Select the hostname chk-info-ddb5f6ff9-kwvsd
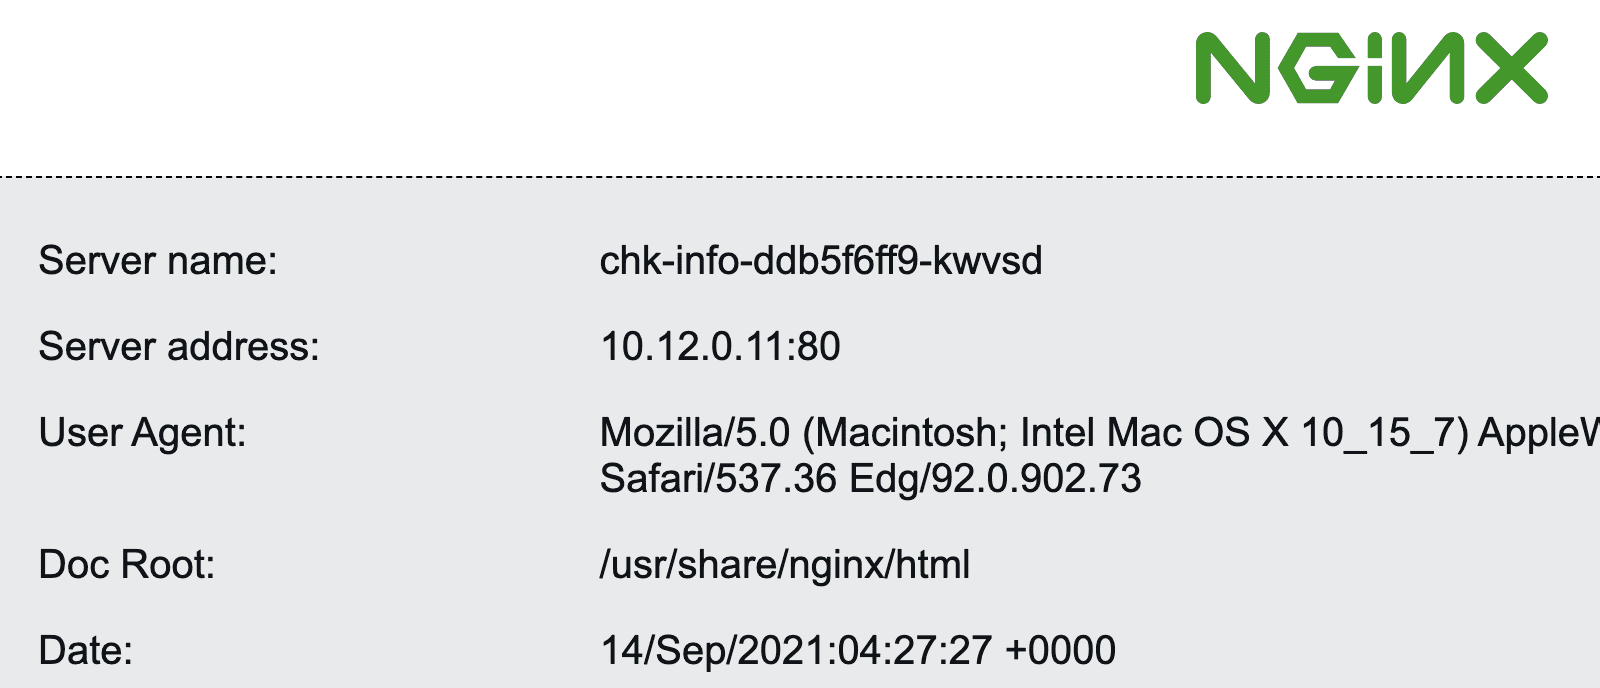The image size is (1600, 688). (x=820, y=261)
